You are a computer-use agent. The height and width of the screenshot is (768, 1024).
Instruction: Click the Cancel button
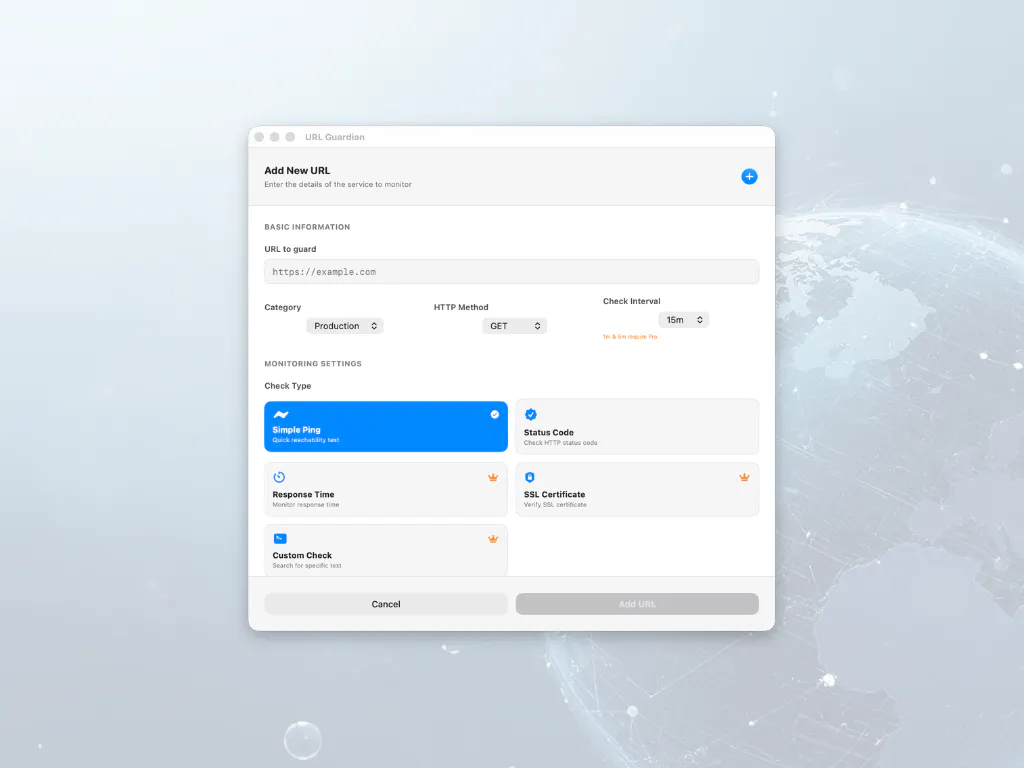[385, 604]
